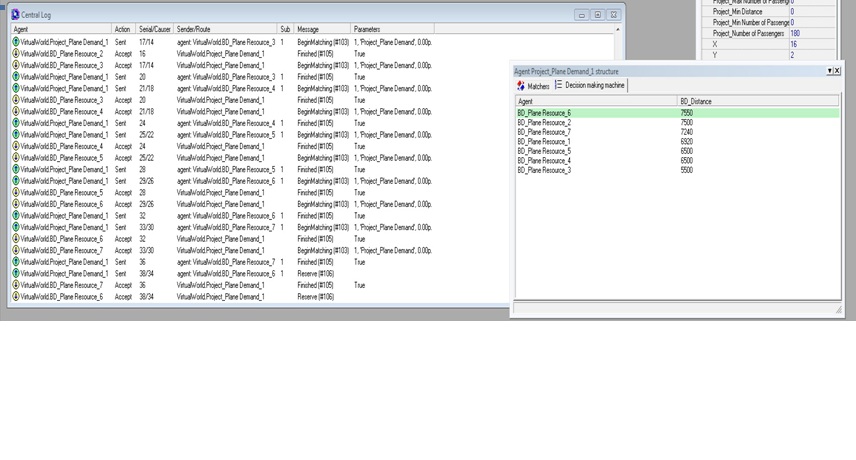
Task: Click the icon of the Accept row with serial 21/18
Action: tap(16, 111)
